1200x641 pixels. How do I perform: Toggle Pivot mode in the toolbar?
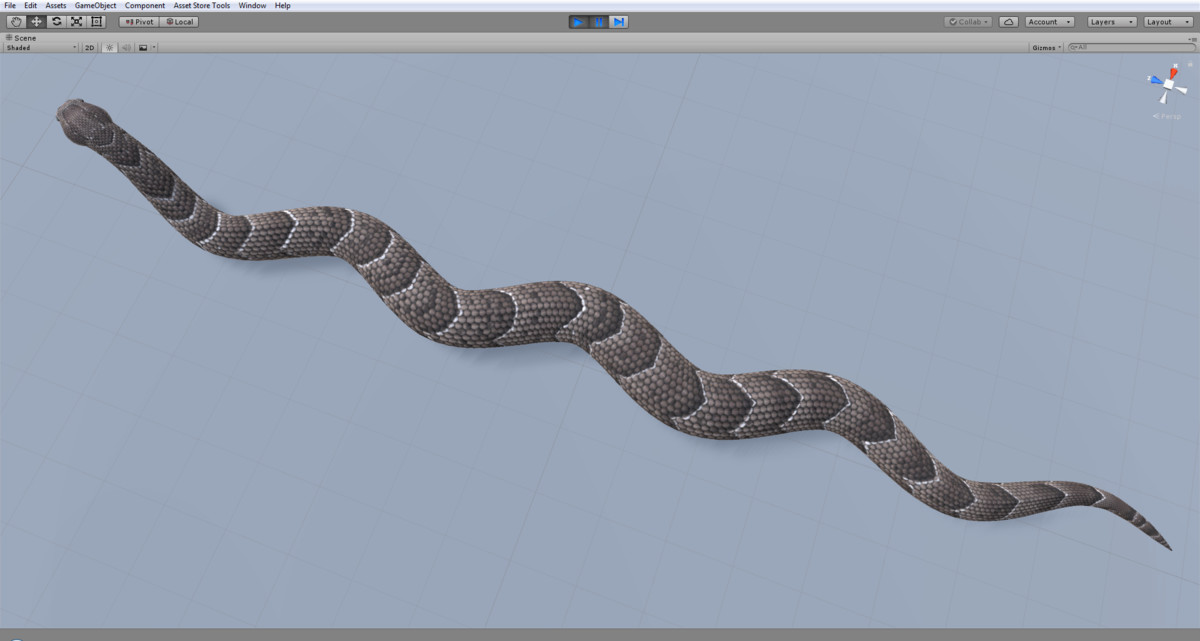[138, 21]
